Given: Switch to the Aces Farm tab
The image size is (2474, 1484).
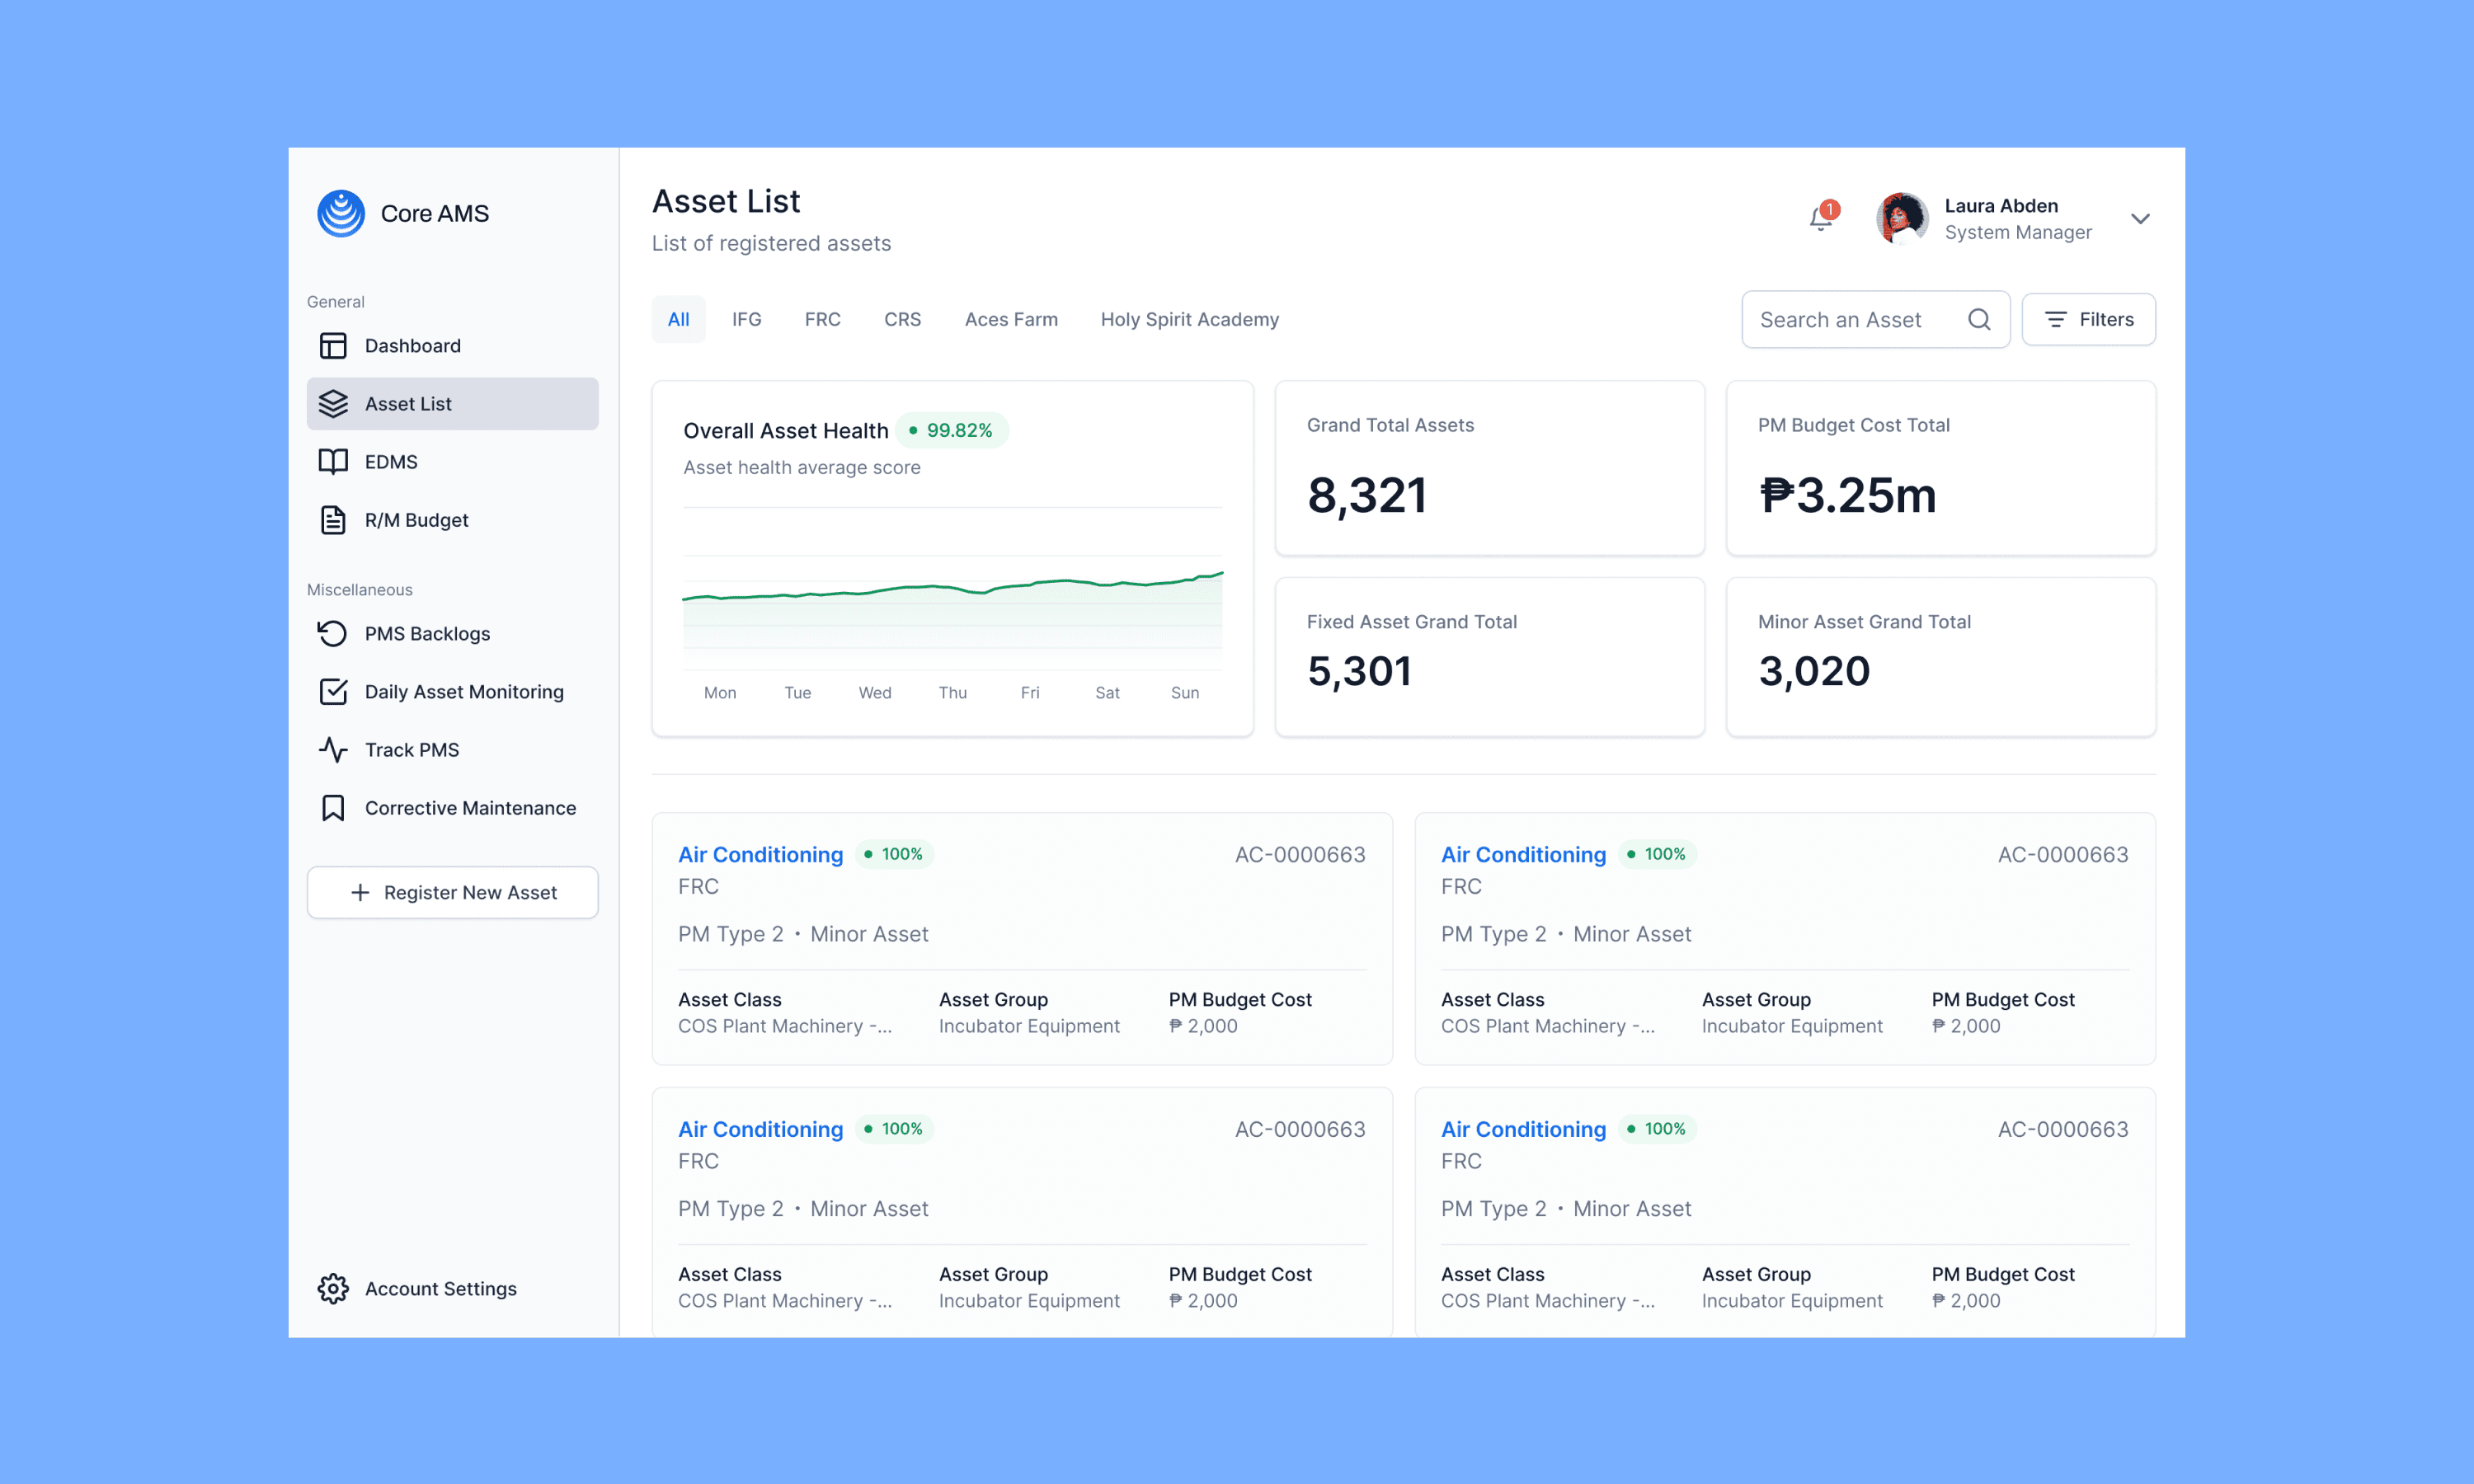Looking at the screenshot, I should pyautogui.click(x=1010, y=320).
